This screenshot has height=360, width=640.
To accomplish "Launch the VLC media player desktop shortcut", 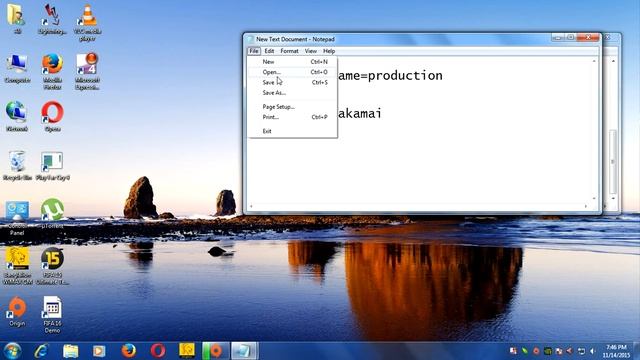I will click(x=87, y=22).
